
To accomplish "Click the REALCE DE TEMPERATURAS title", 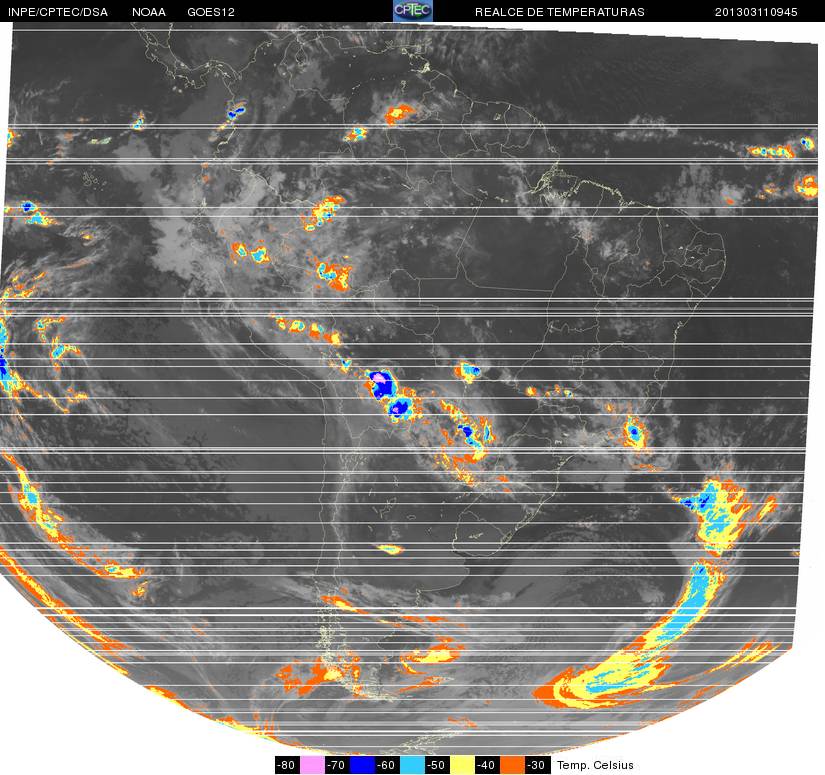I will [560, 12].
